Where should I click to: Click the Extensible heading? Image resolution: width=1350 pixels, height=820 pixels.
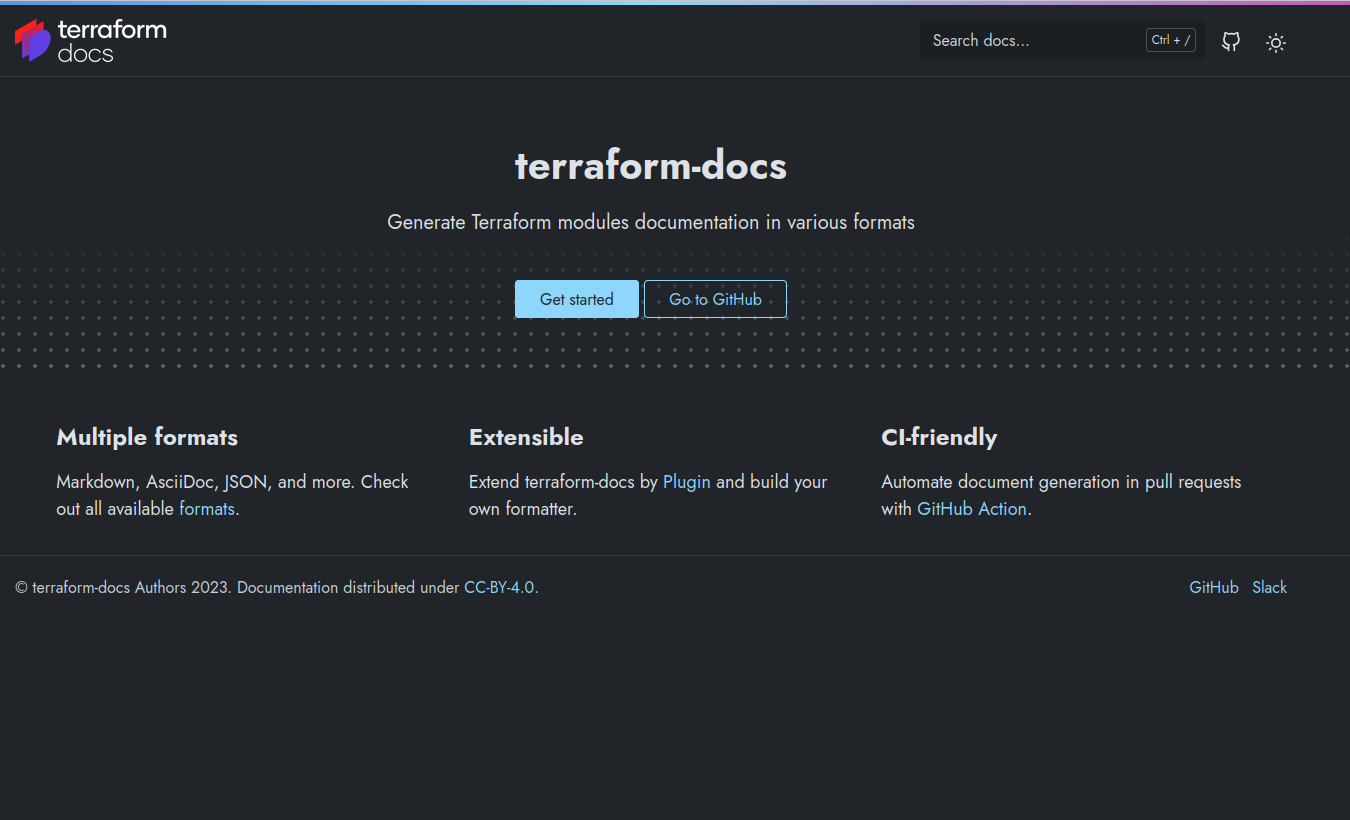[x=526, y=437]
